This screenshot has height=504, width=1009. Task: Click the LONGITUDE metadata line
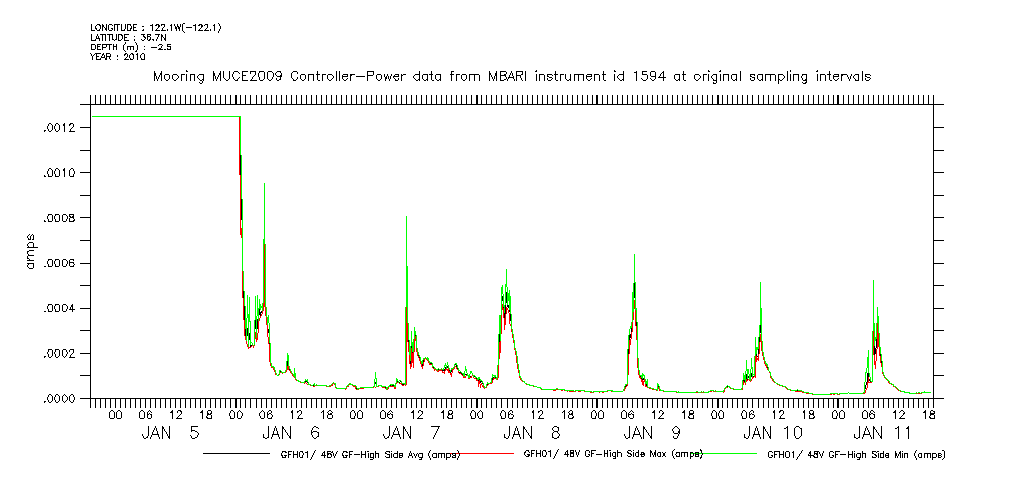click(155, 27)
